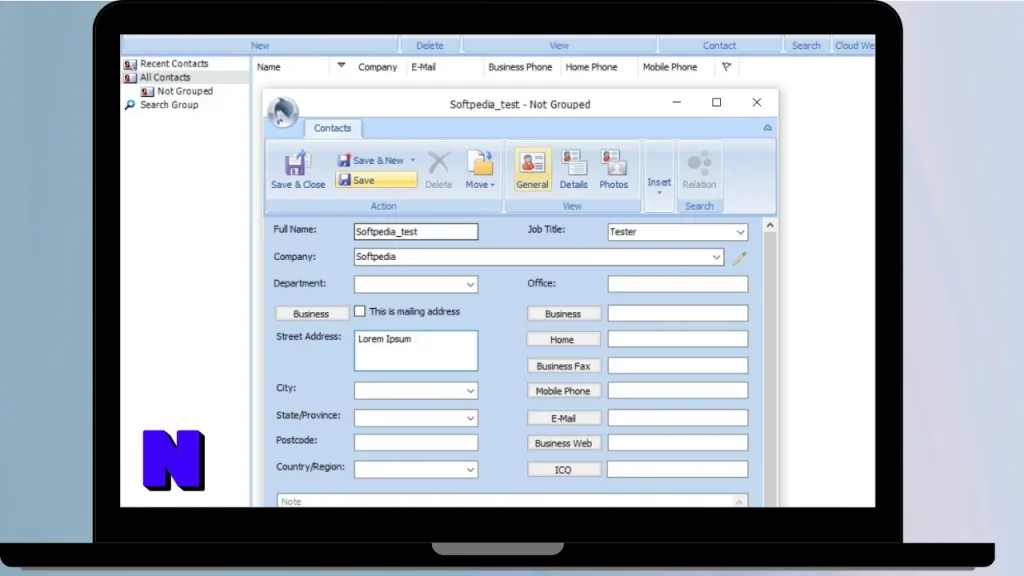Minimize the Softpedia_test contact window
The image size is (1024, 576).
pyautogui.click(x=677, y=103)
